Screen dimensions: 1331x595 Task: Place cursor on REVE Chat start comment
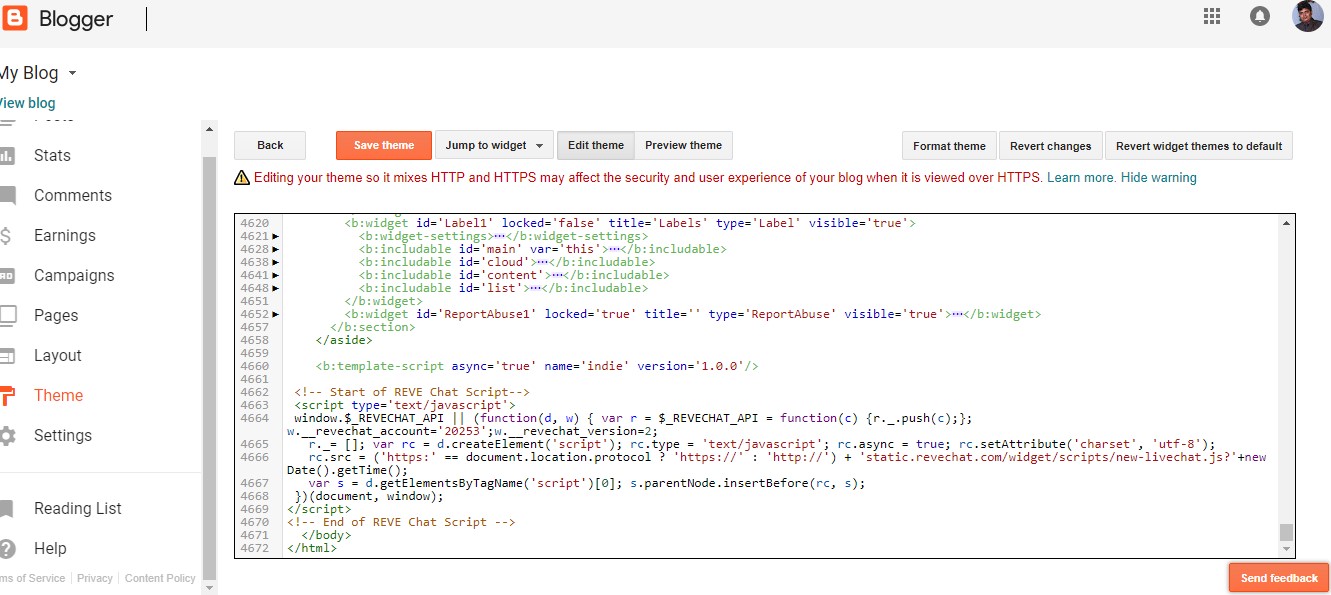click(412, 392)
